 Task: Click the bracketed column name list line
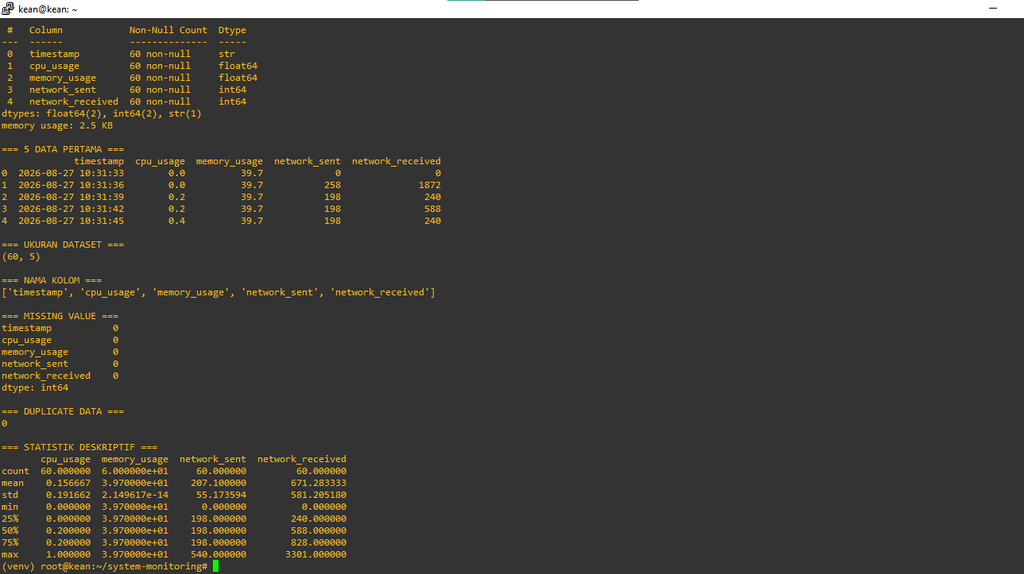[x=218, y=293]
